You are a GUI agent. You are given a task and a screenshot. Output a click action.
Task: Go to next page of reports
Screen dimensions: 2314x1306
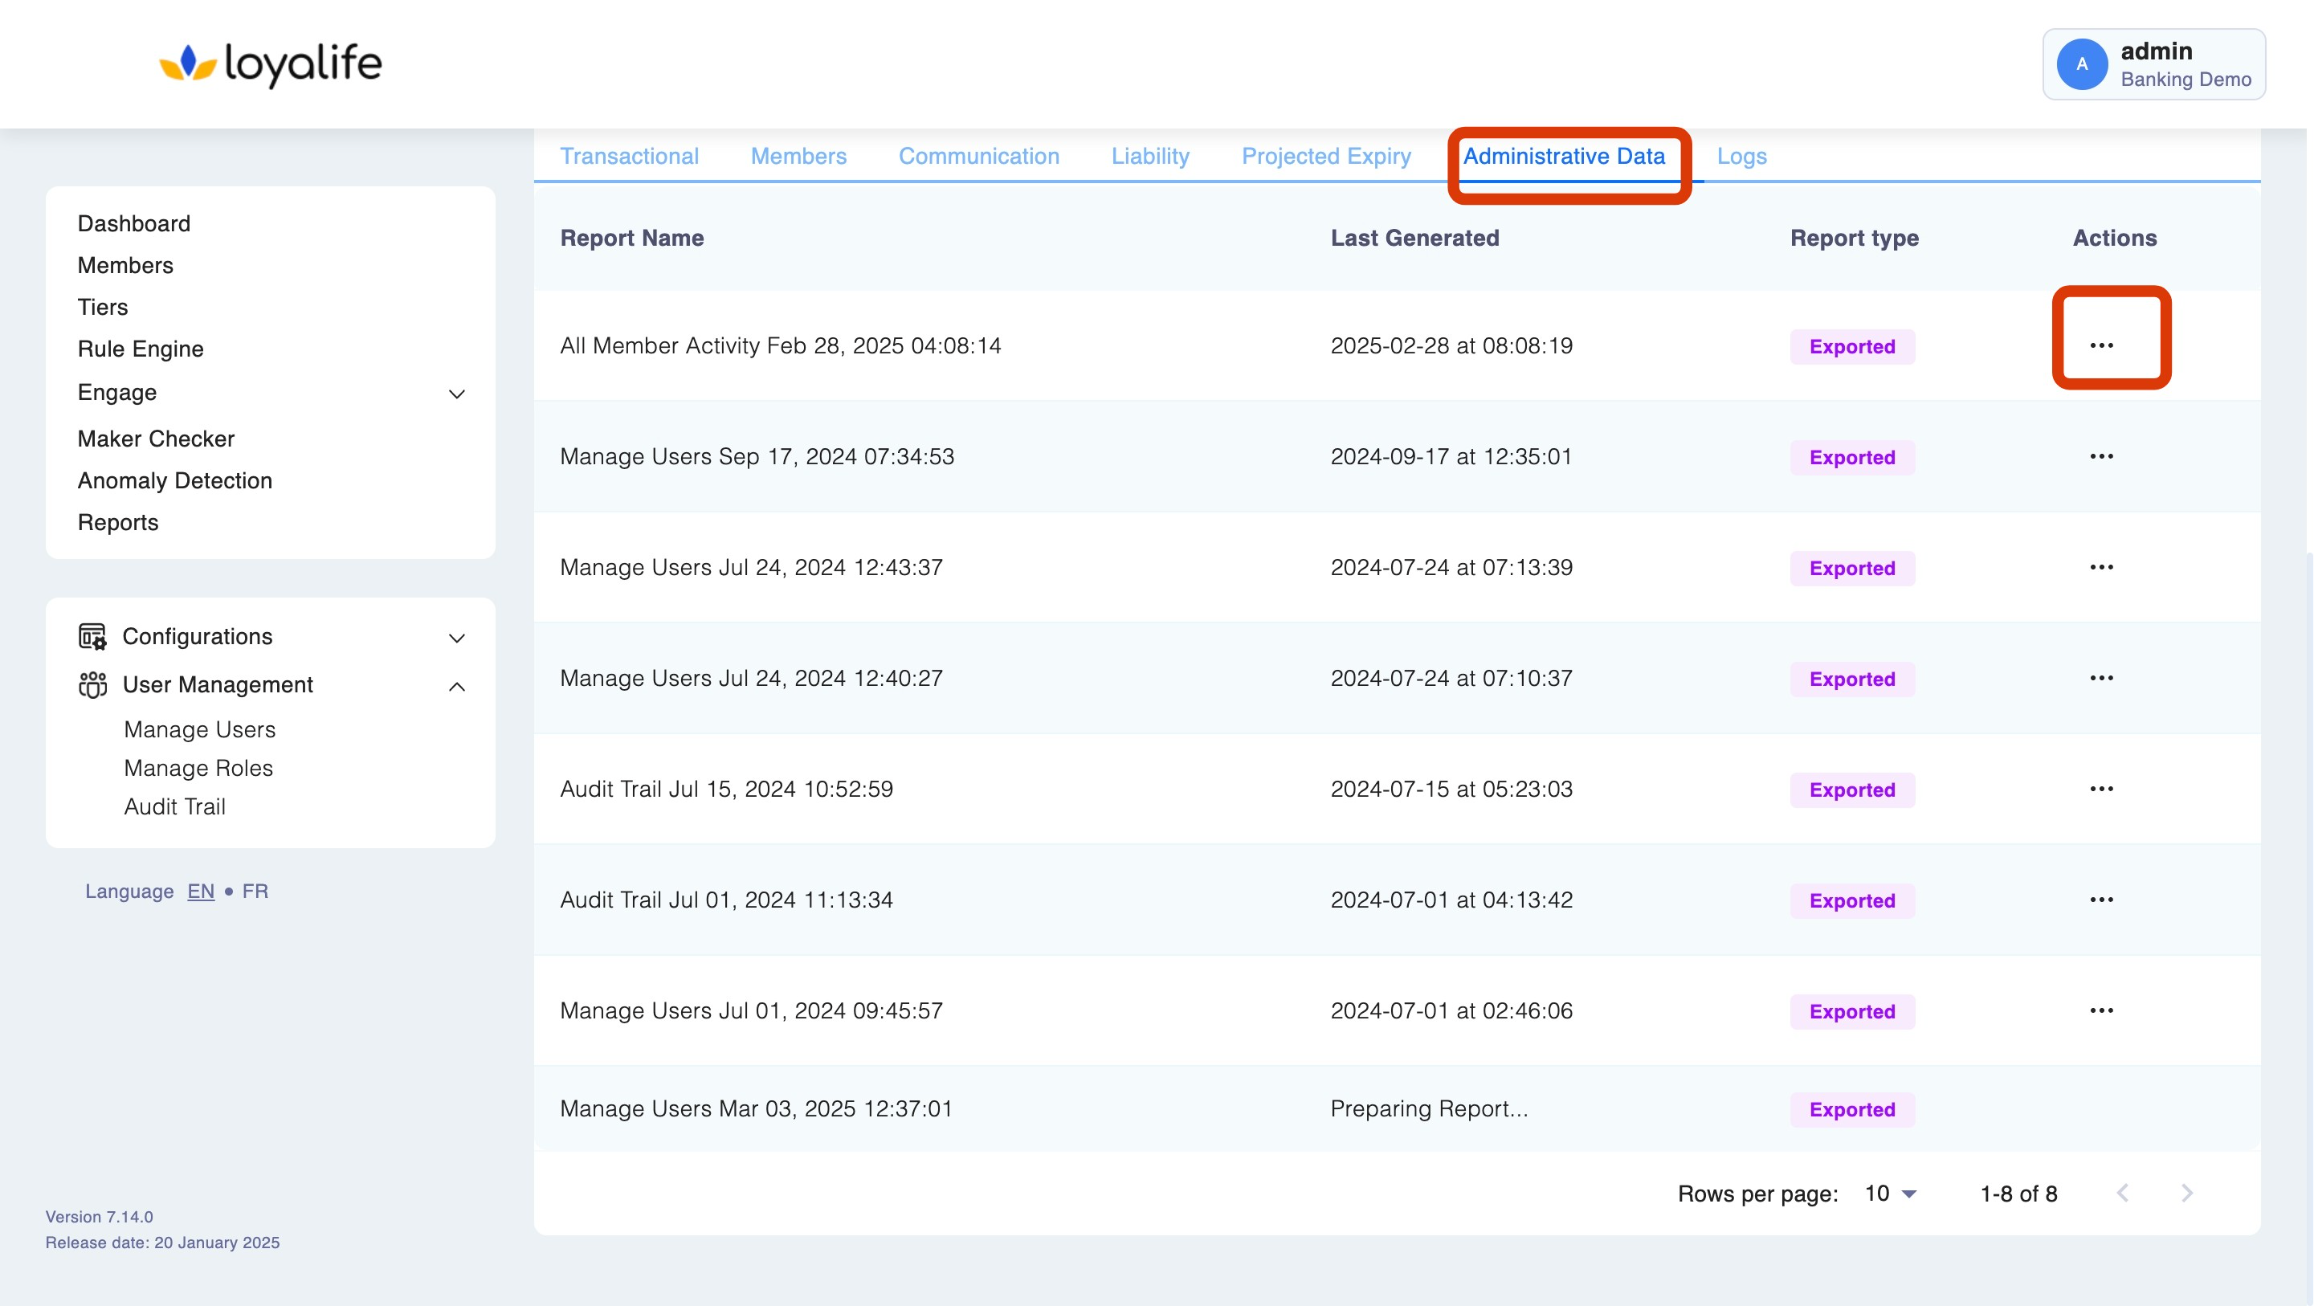pyautogui.click(x=2187, y=1193)
